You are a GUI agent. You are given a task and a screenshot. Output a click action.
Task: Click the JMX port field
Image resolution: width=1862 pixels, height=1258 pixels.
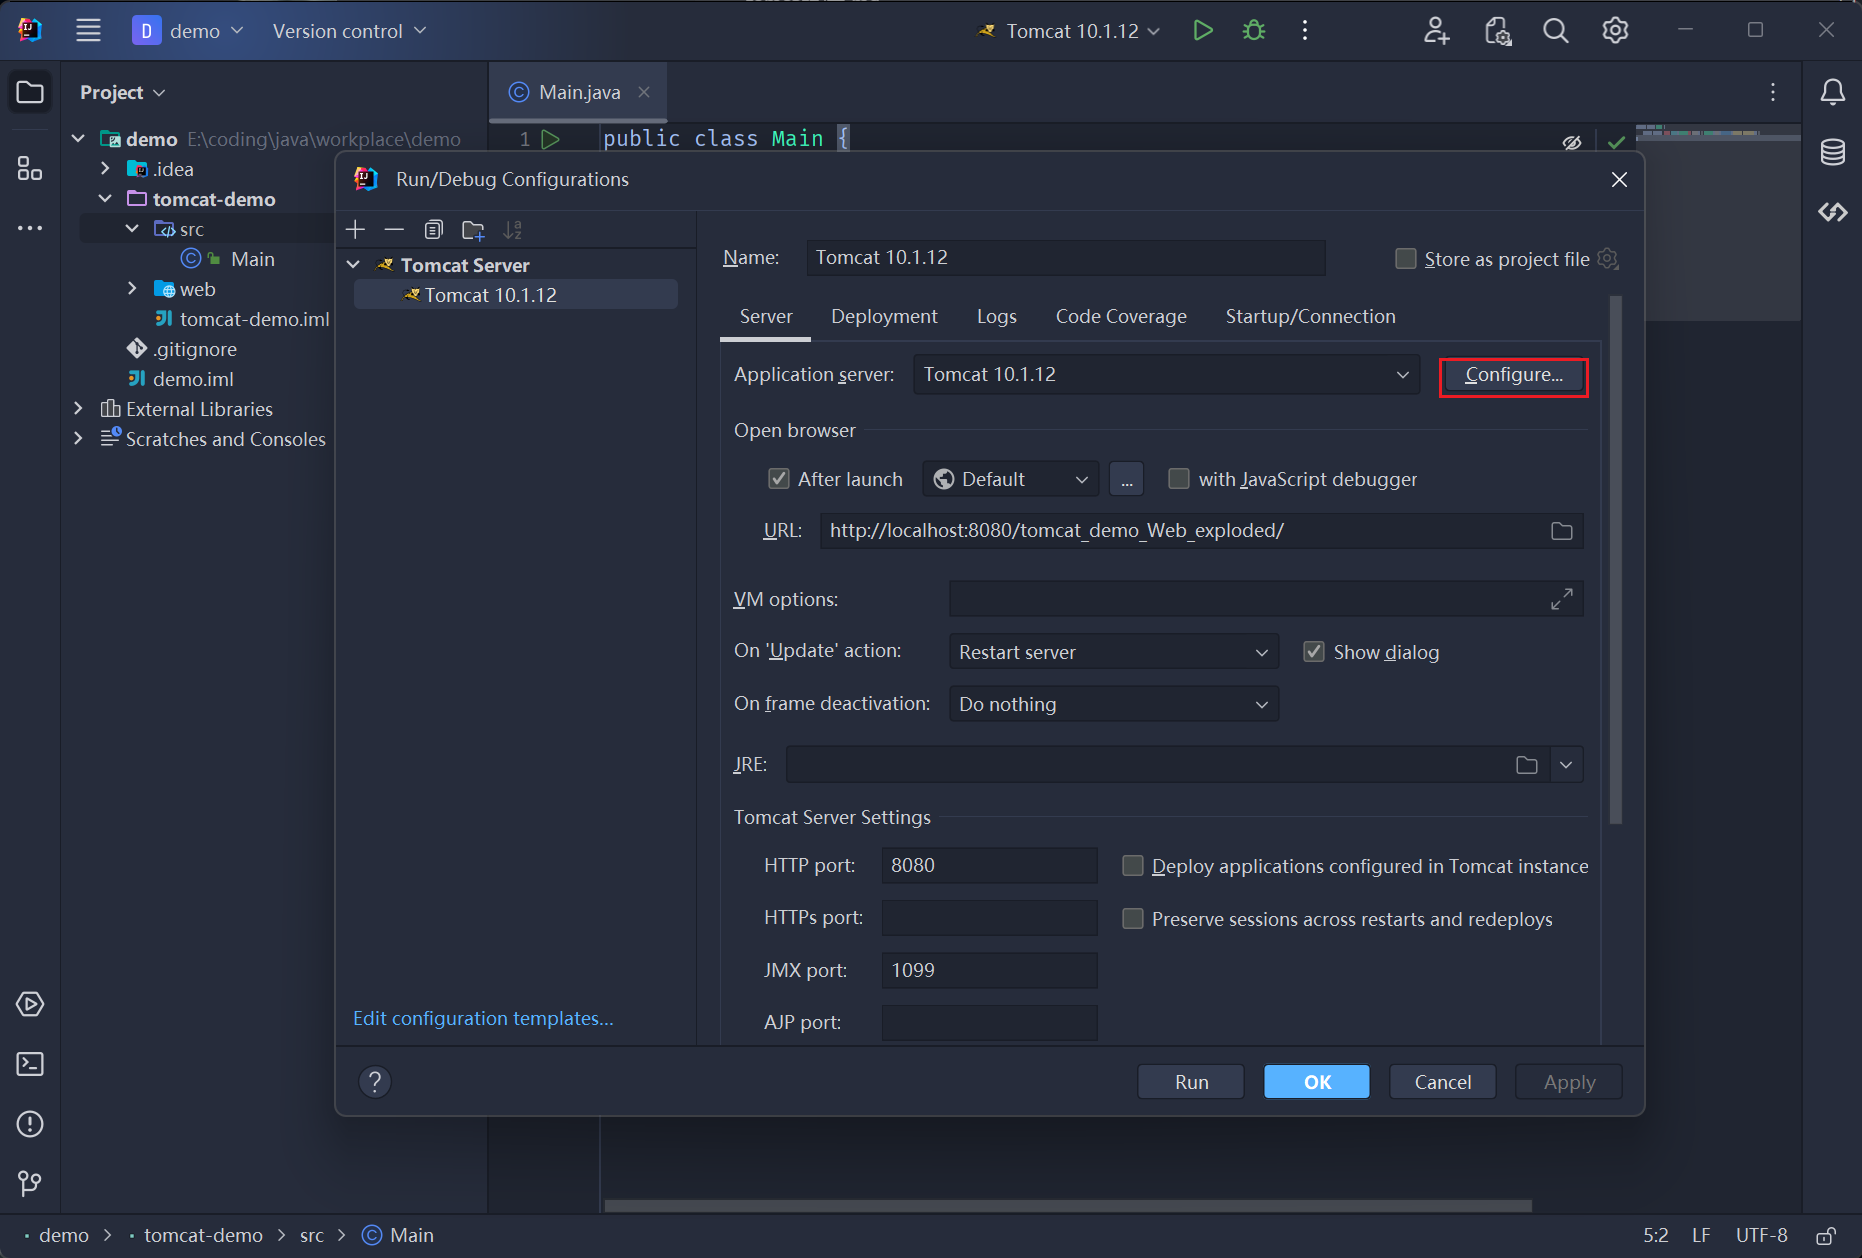[x=989, y=971]
